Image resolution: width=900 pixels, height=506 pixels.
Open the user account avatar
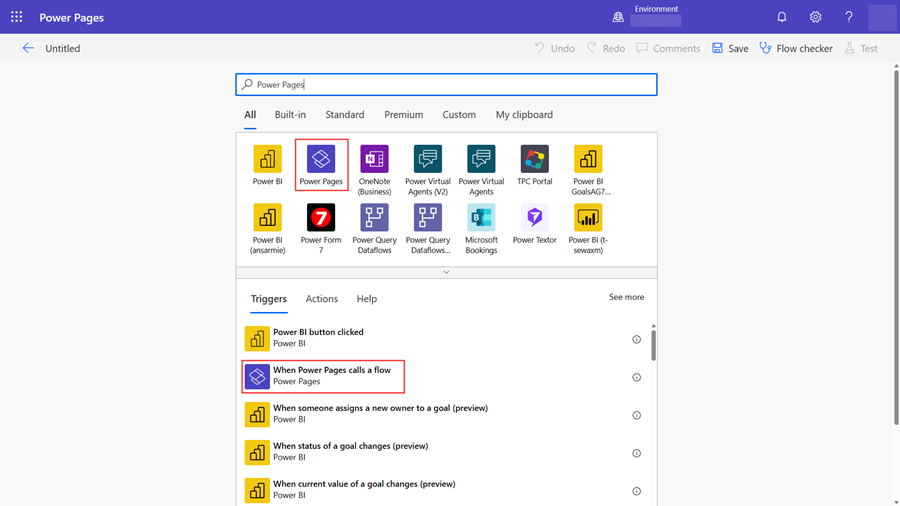point(882,17)
